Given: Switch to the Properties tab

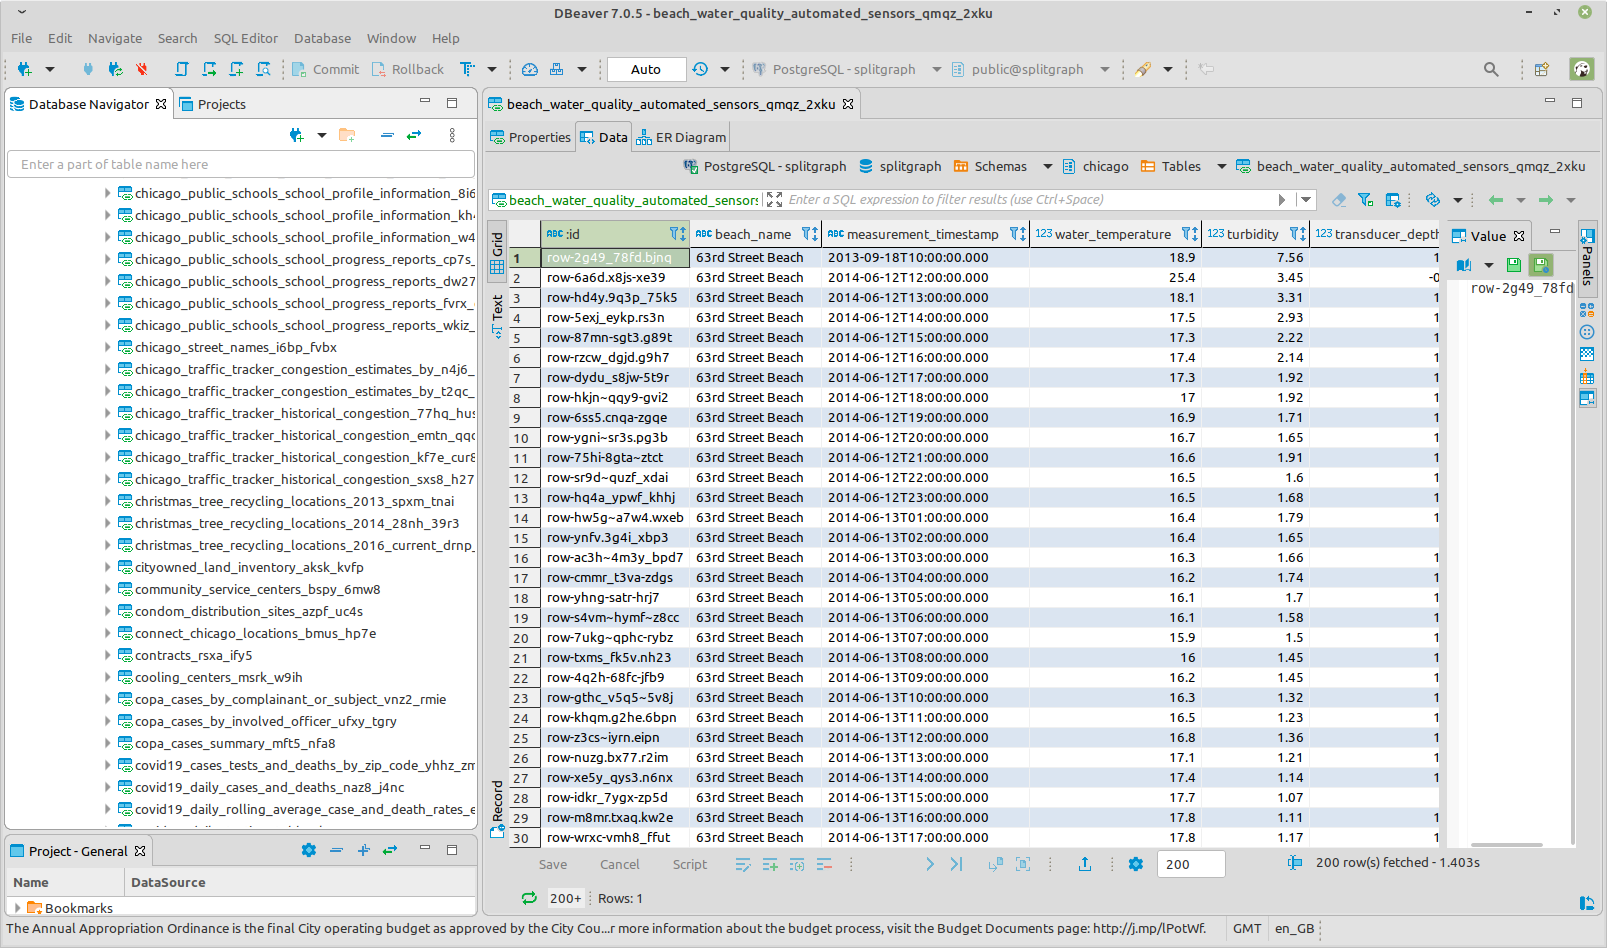Looking at the screenshot, I should tap(530, 137).
